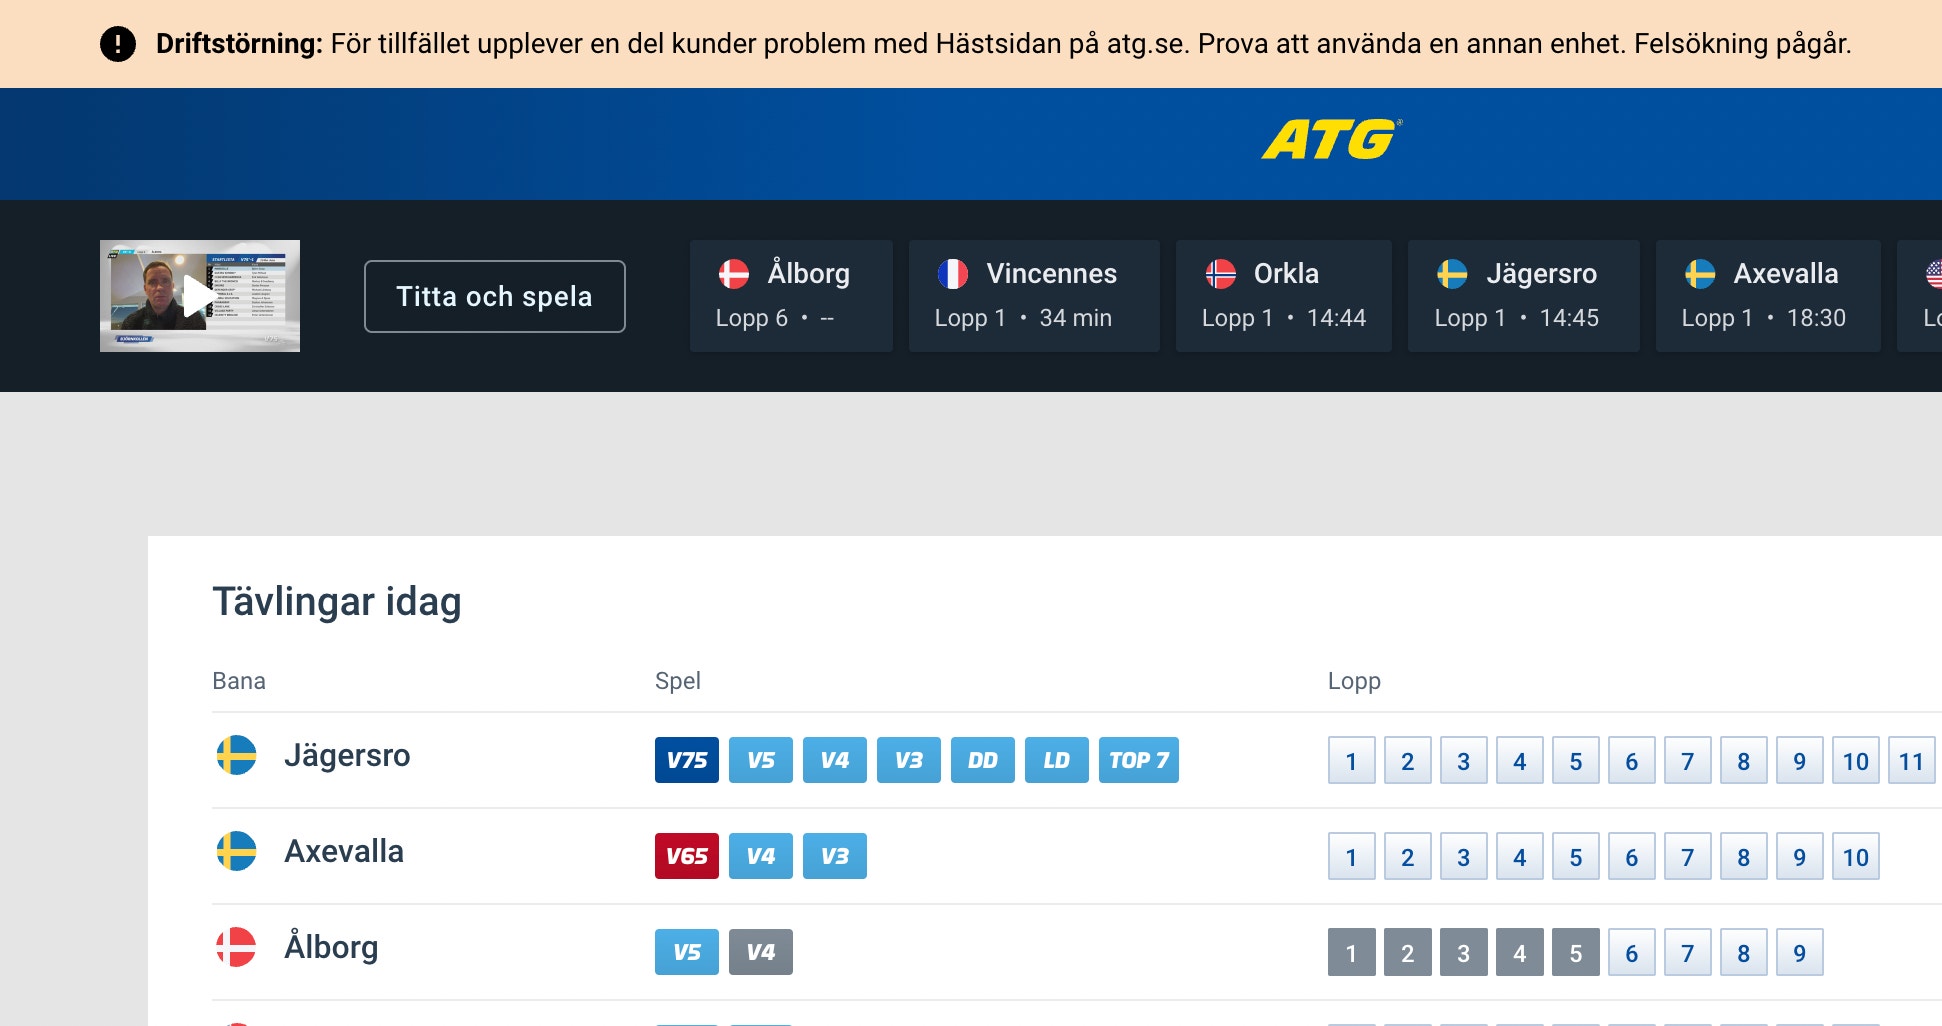Viewport: 1942px width, 1026px height.
Task: Open the V65 game for Axevalla
Action: [x=686, y=856]
